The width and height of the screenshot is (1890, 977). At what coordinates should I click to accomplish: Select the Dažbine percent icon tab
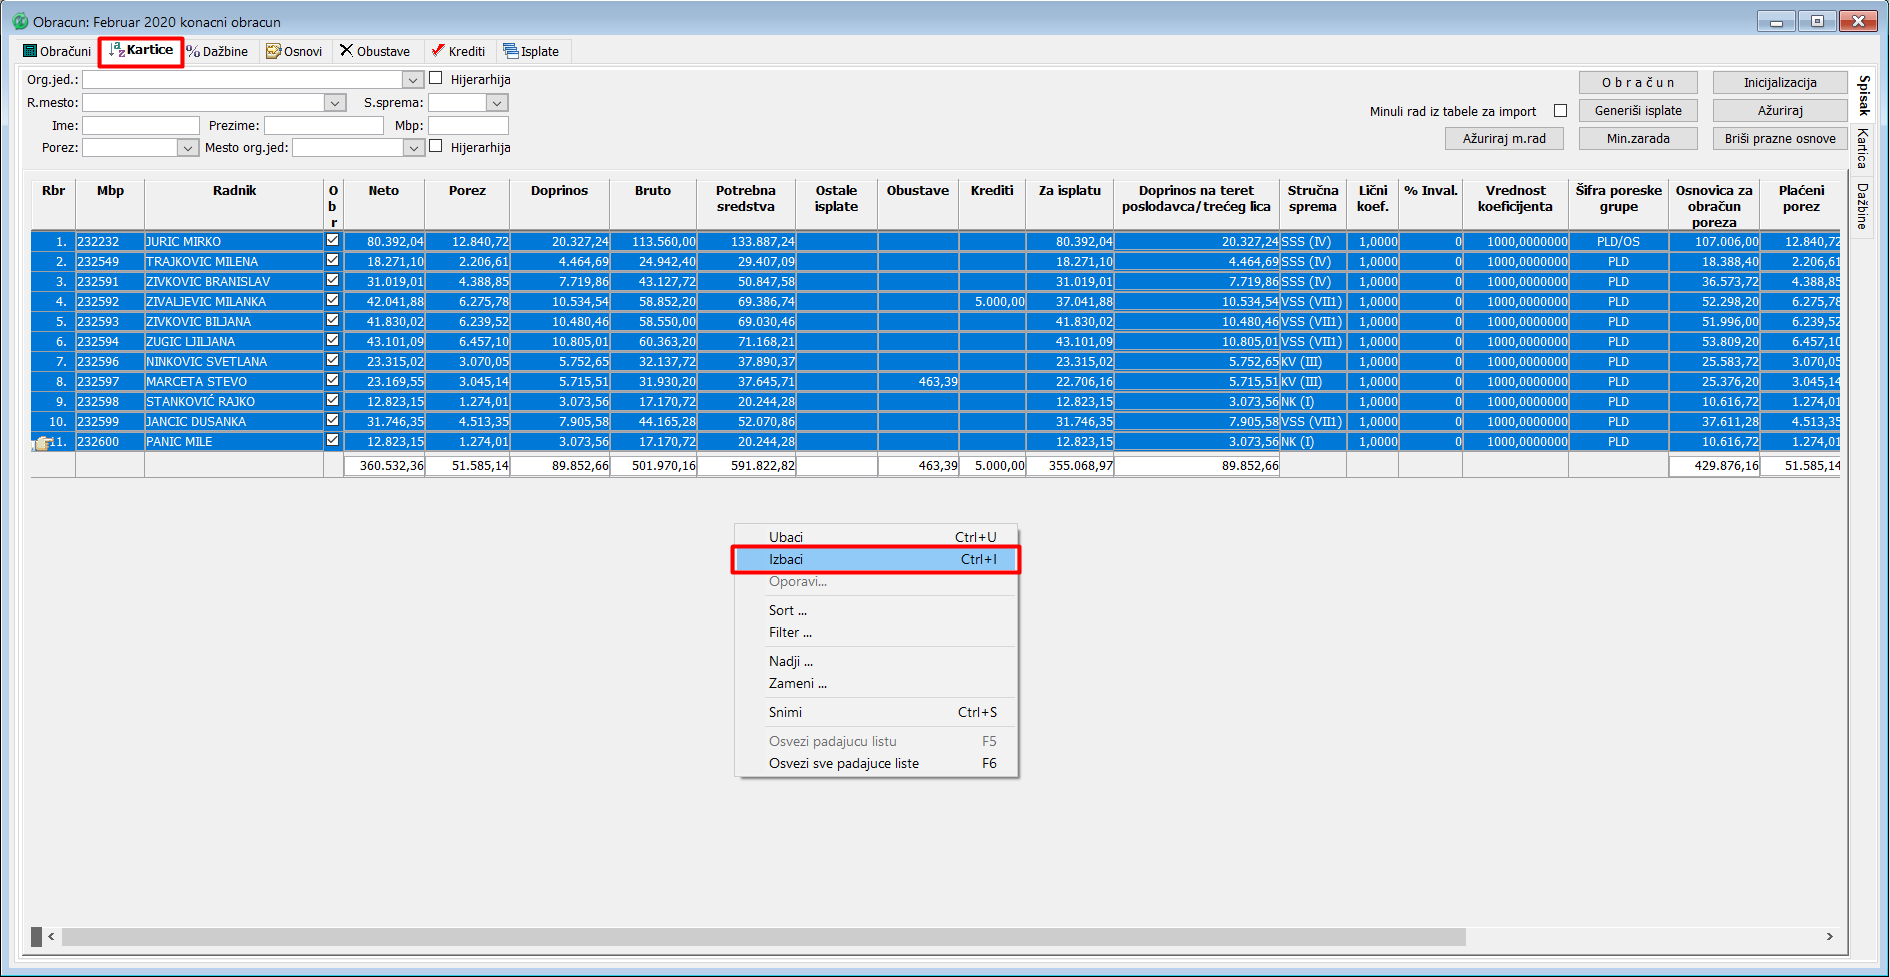click(x=193, y=51)
